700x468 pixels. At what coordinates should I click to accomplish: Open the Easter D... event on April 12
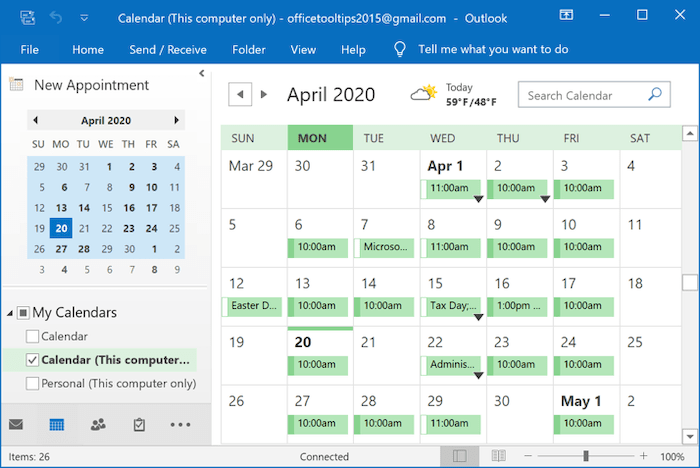[x=252, y=306]
